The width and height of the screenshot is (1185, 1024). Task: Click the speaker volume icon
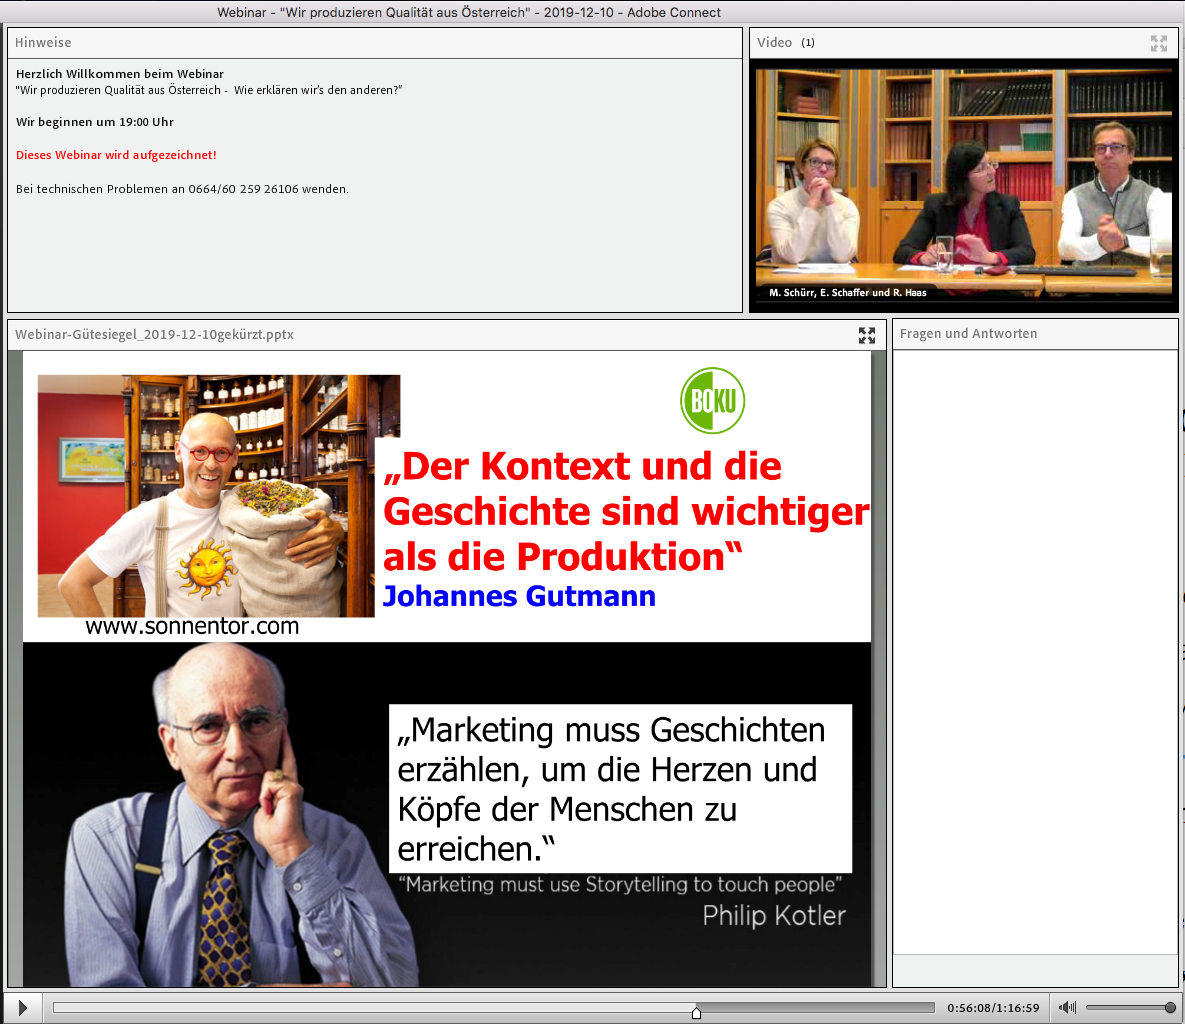pyautogui.click(x=1068, y=1008)
